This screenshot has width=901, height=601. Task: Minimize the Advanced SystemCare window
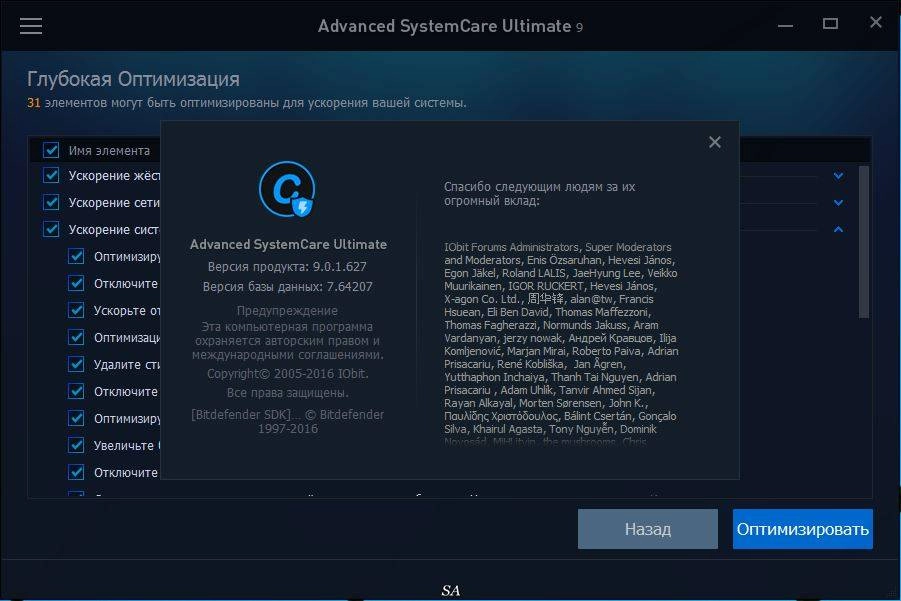click(785, 25)
